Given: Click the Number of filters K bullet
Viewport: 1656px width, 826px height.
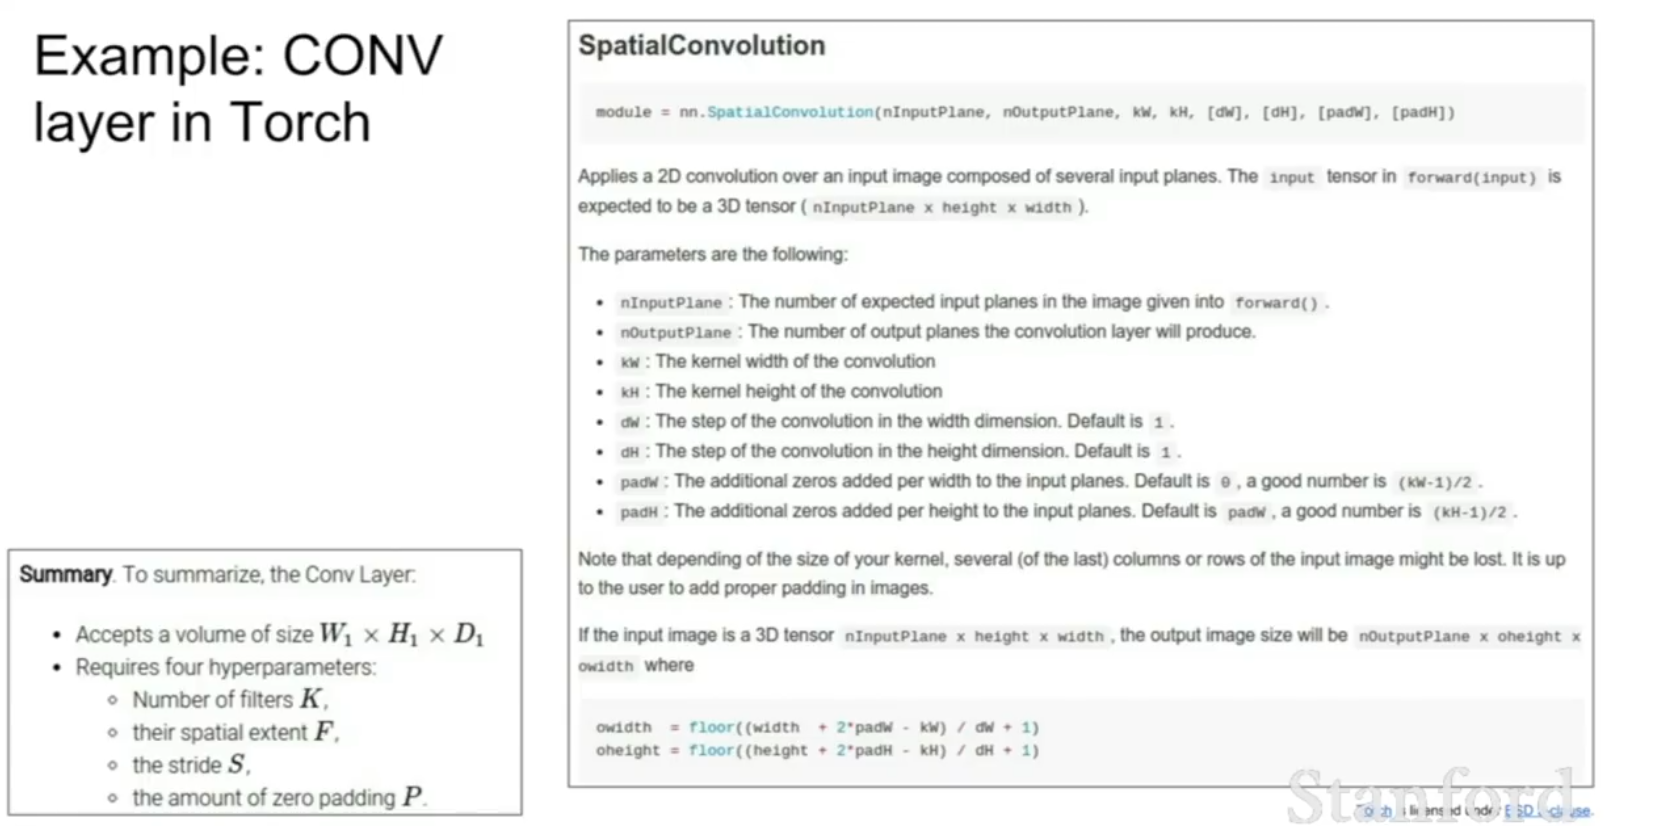Looking at the screenshot, I should point(230,699).
